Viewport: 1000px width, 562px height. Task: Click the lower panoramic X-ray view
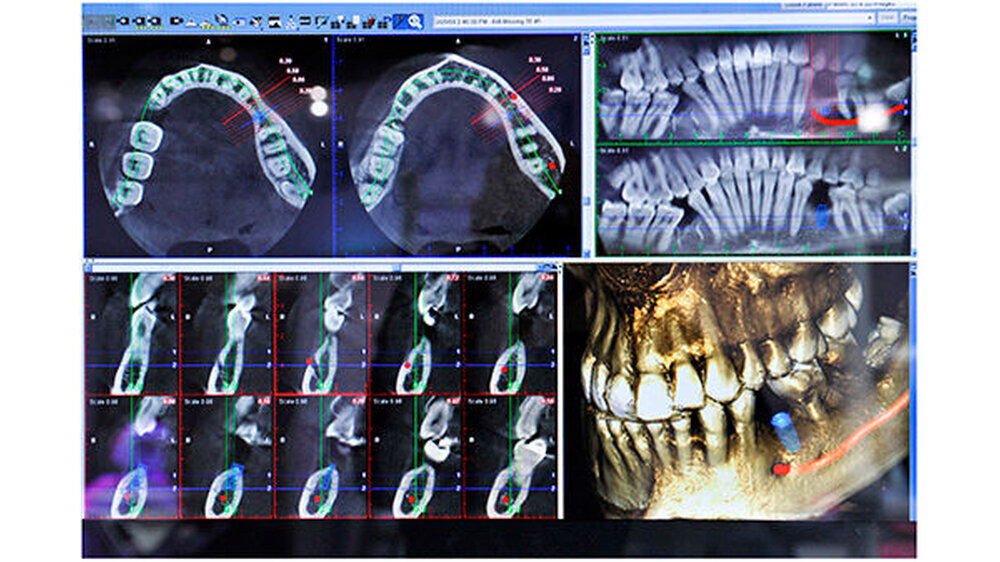[x=752, y=200]
